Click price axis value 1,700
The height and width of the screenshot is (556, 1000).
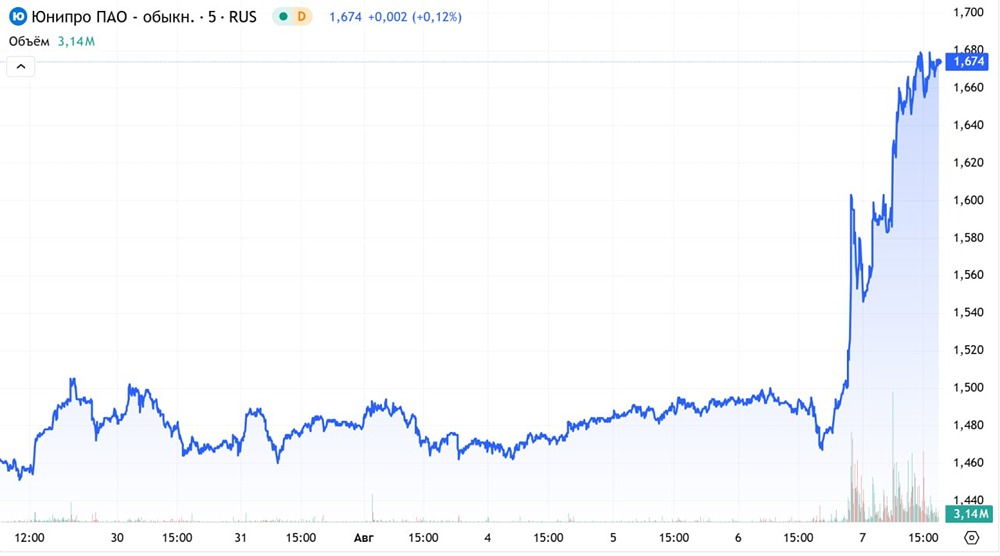pos(968,12)
